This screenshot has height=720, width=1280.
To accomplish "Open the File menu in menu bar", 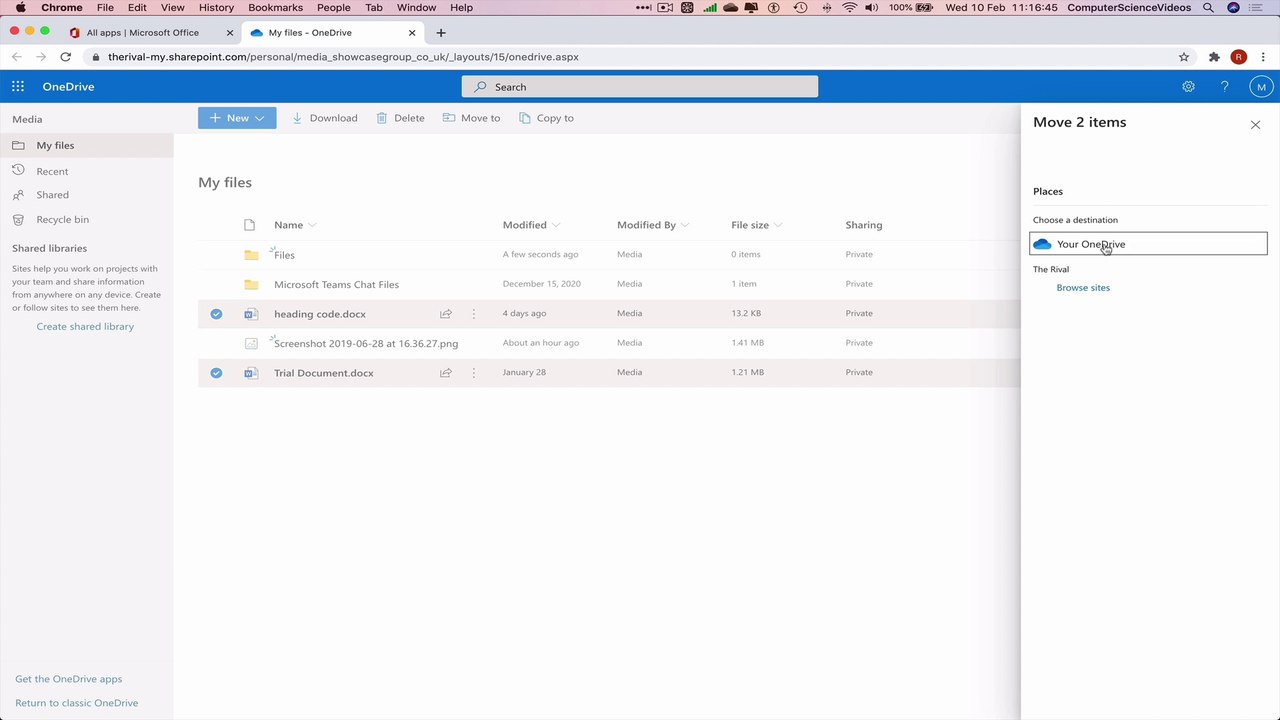I will tap(105, 8).
